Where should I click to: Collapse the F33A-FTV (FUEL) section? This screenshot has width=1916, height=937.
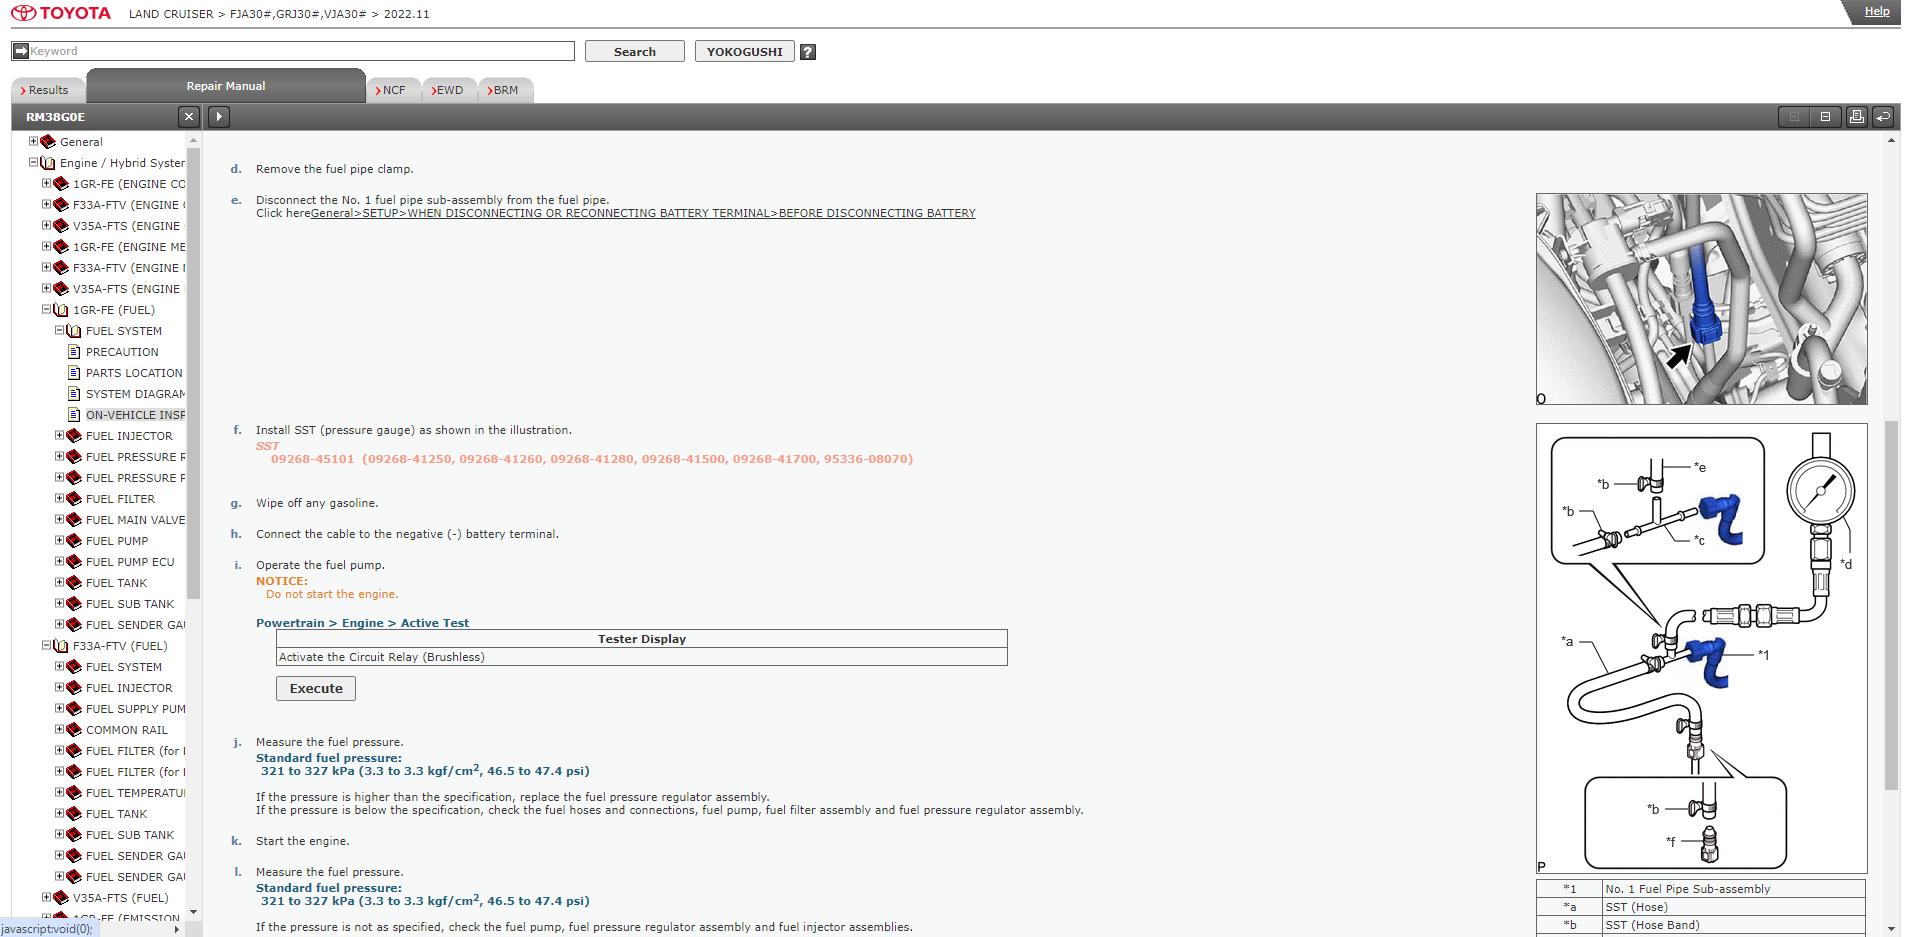click(46, 646)
